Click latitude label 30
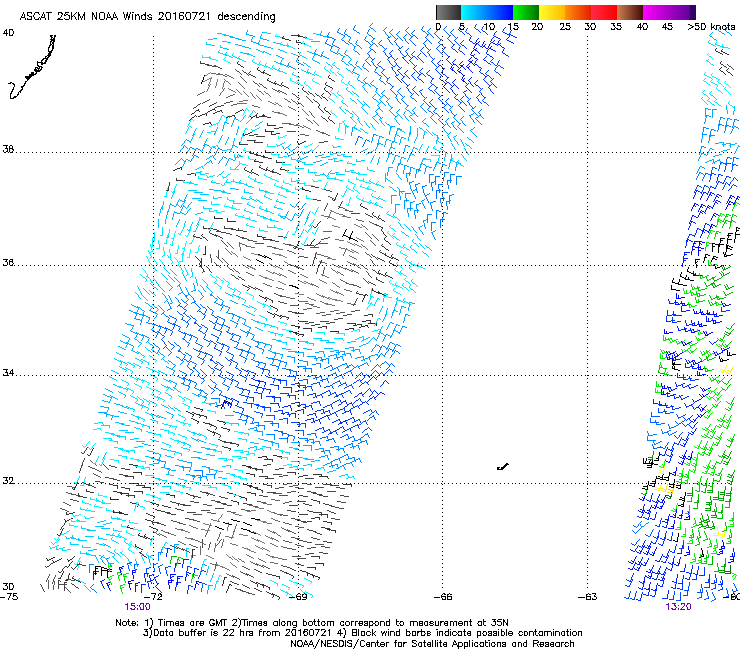Image resolution: width=740 pixels, height=650 pixels. [8, 587]
